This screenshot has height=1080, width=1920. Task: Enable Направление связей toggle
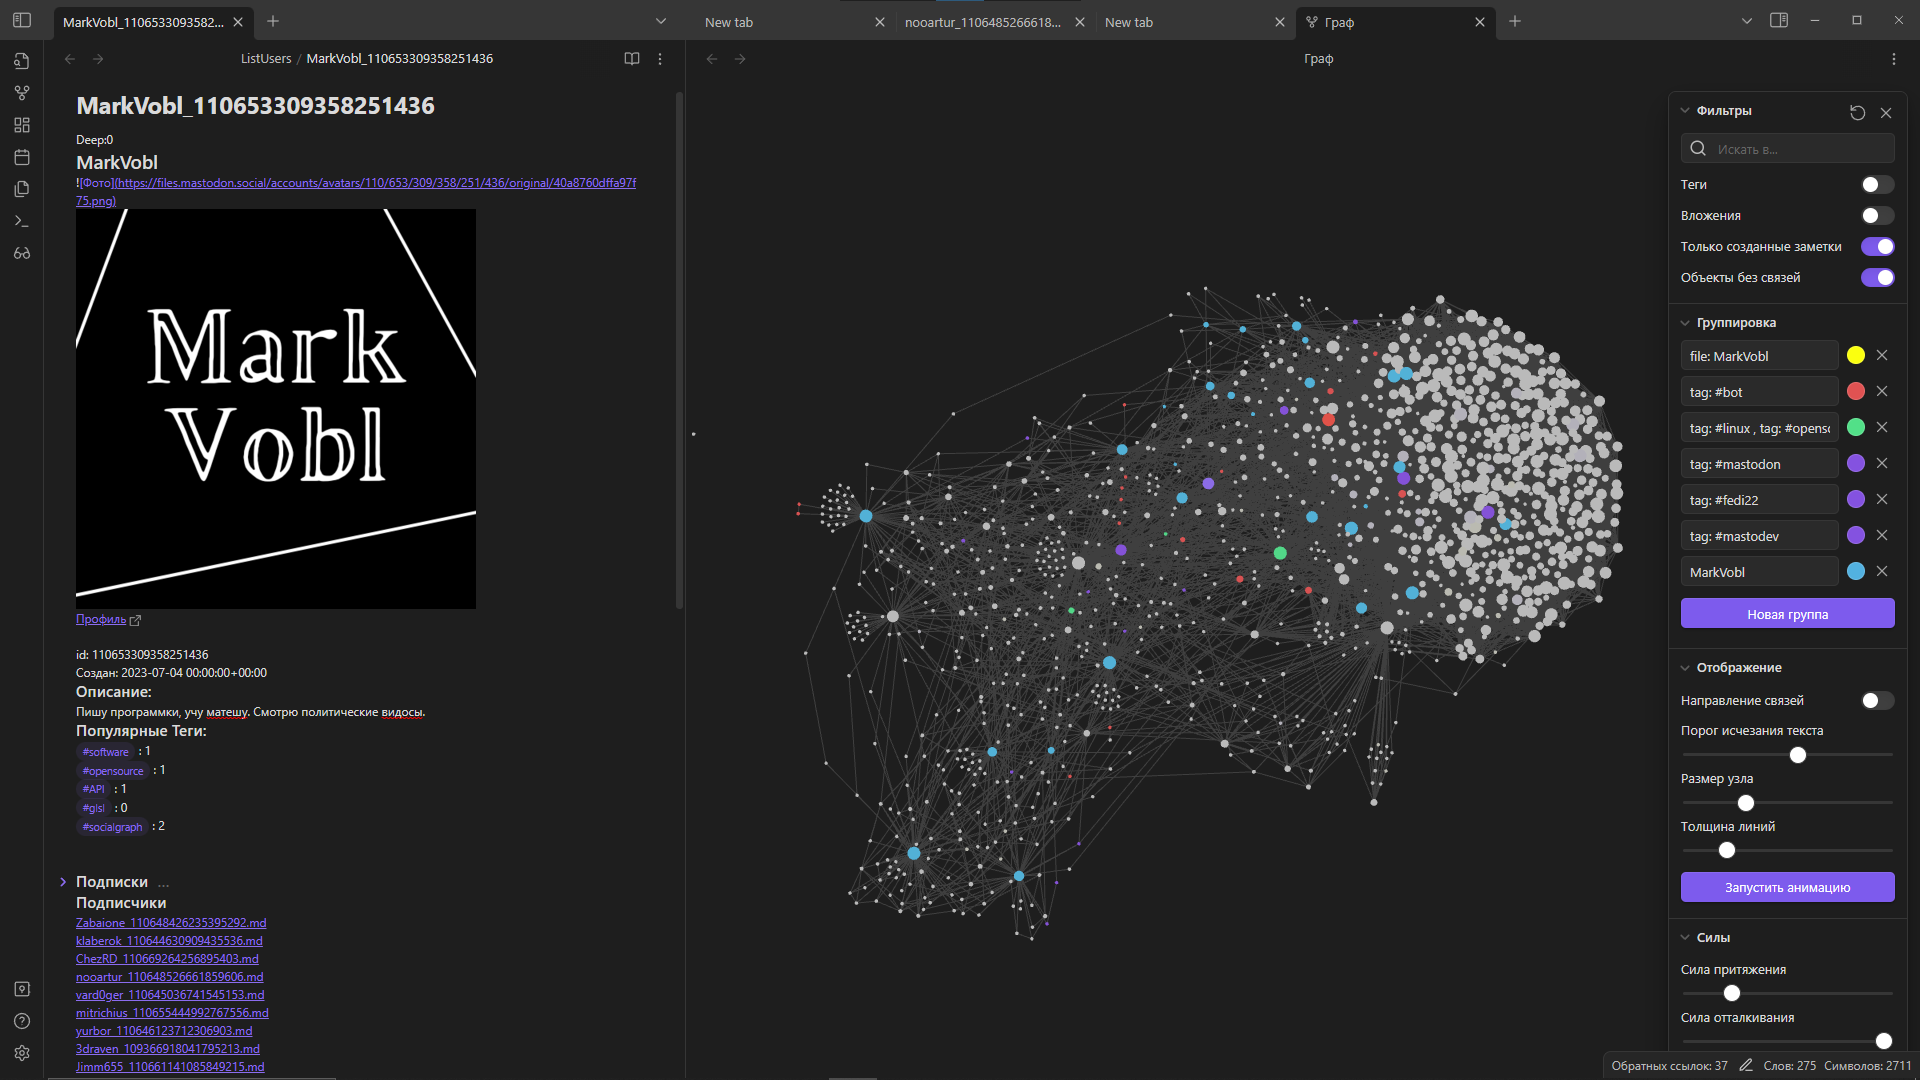(x=1877, y=701)
